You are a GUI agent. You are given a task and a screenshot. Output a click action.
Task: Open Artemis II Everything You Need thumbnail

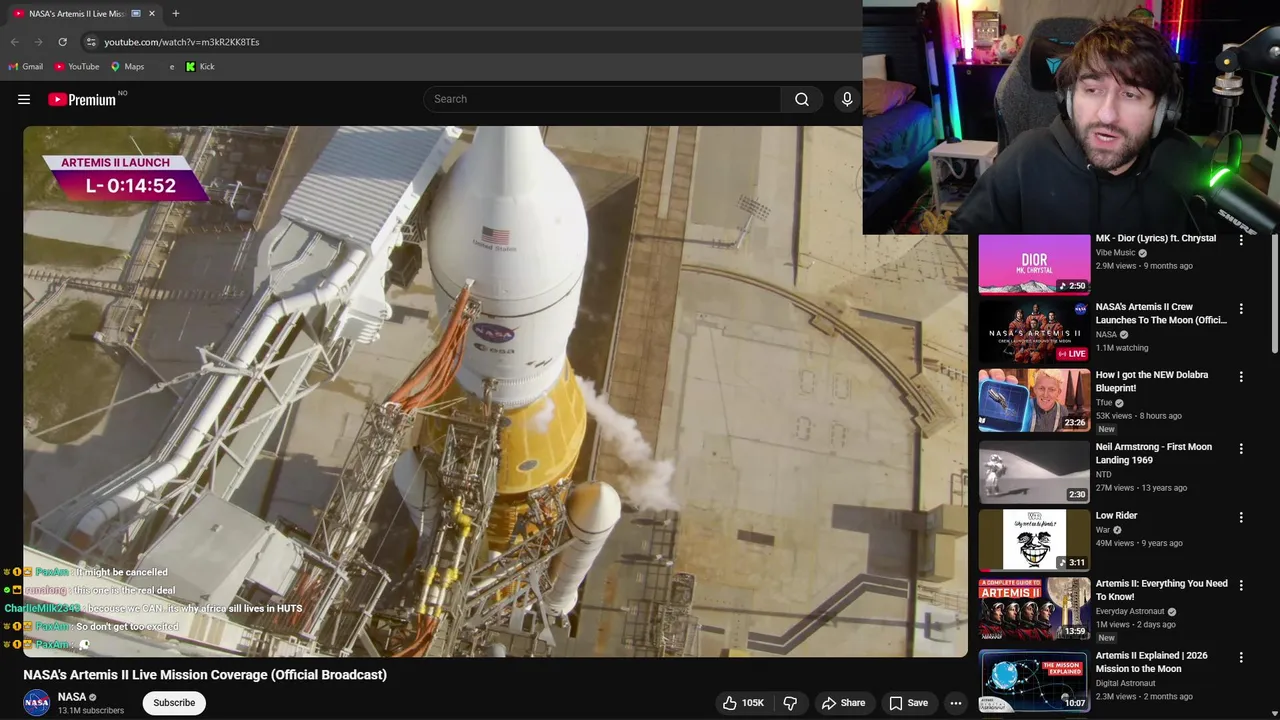click(x=1034, y=608)
